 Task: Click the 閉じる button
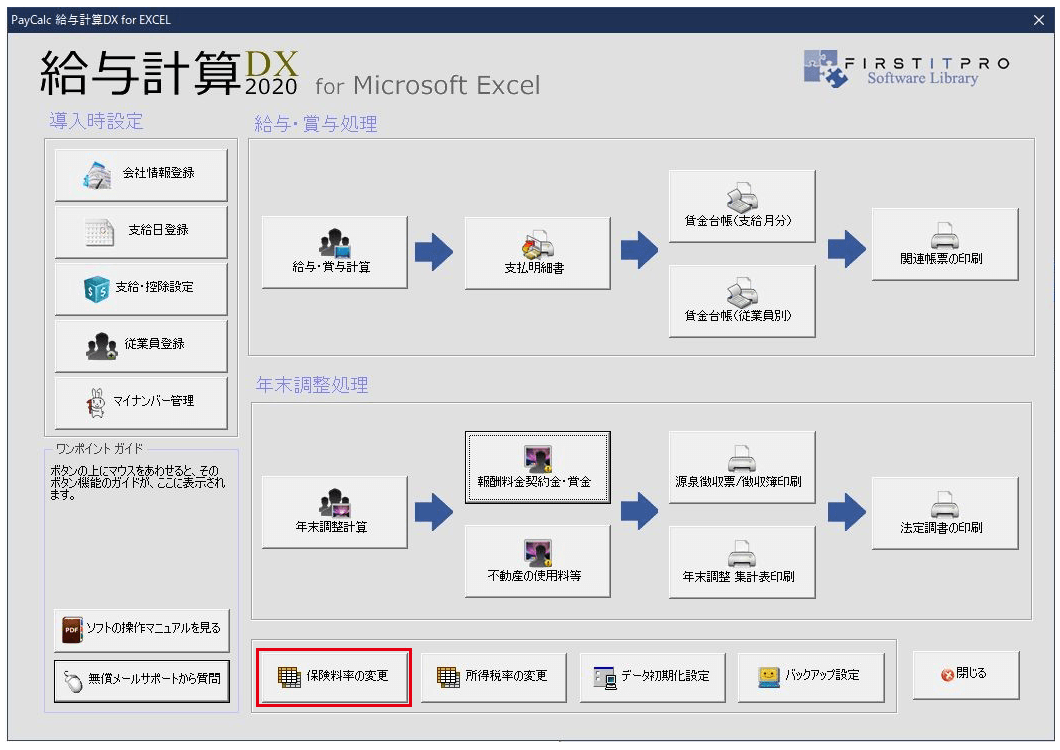[965, 675]
